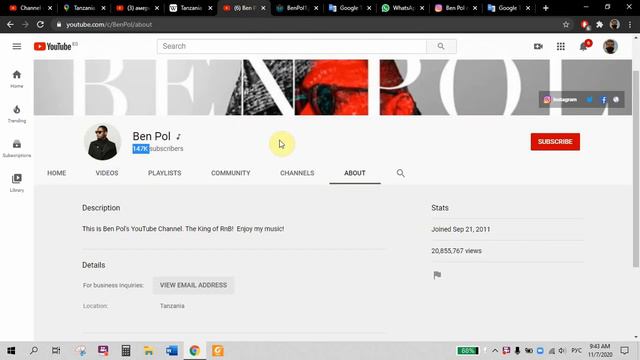Open the create video camera icon
640x360 pixels.
538,46
